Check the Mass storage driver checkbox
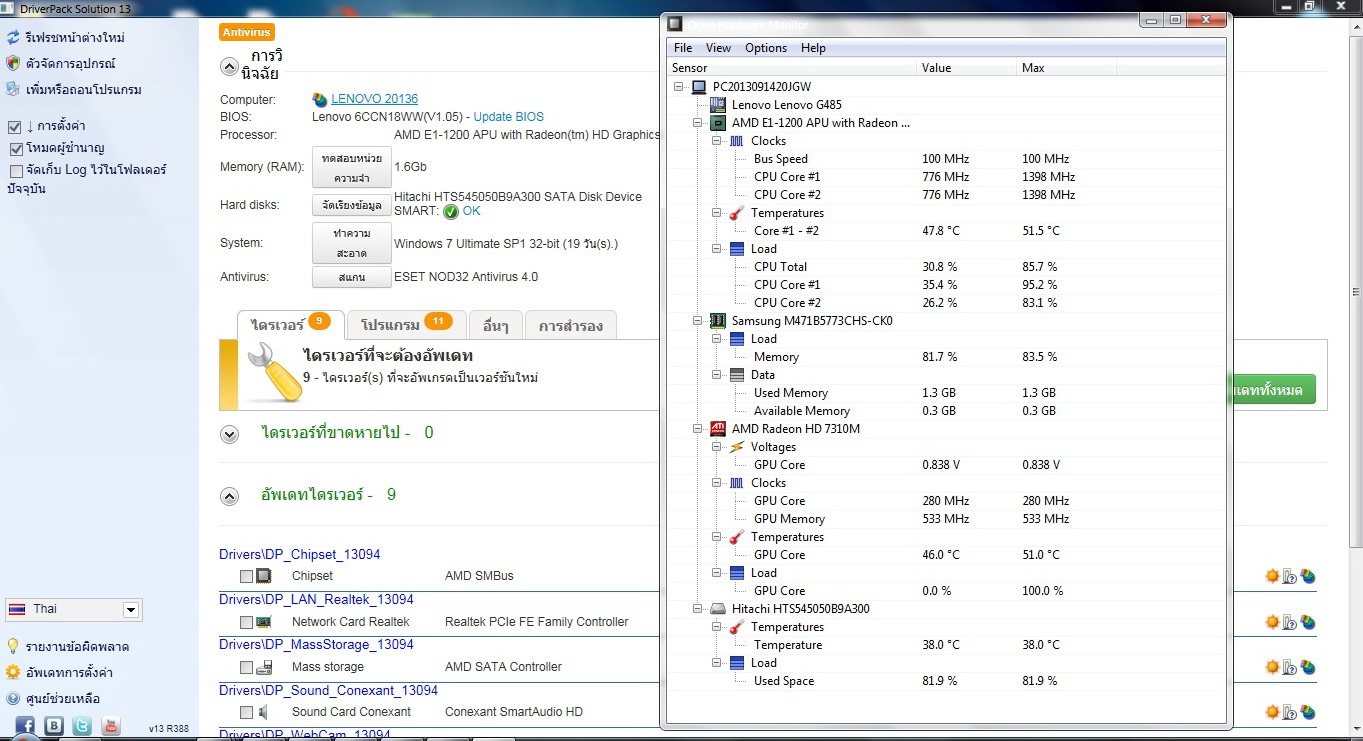Viewport: 1363px width, 741px height. (x=246, y=667)
